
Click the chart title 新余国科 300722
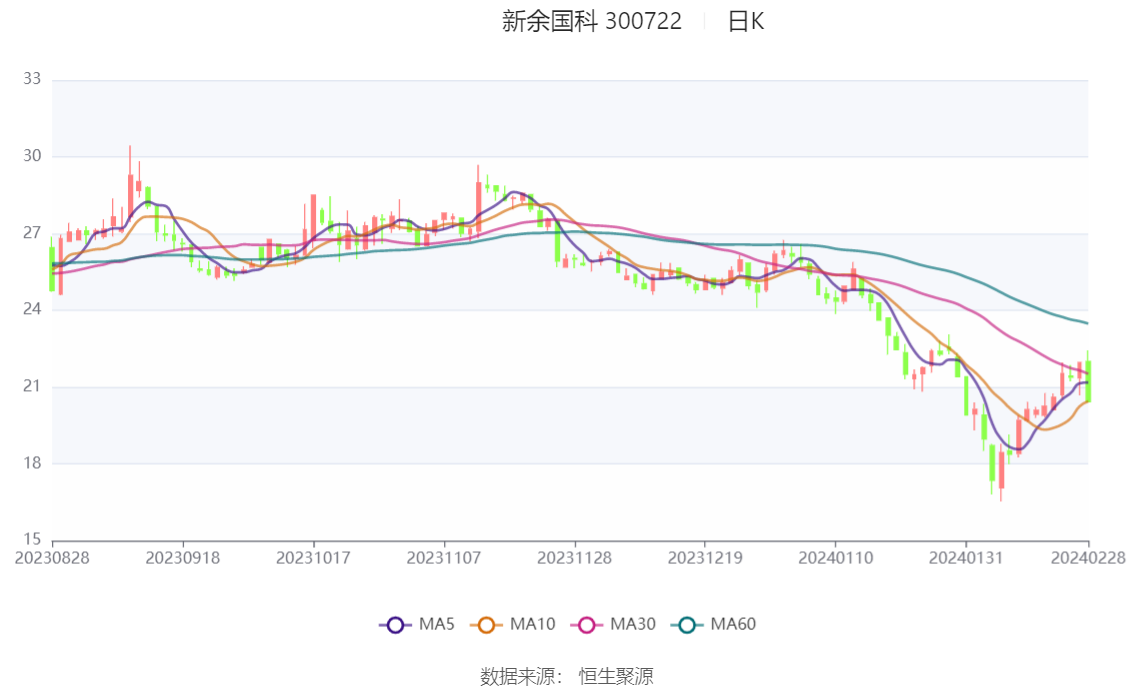[x=592, y=21]
